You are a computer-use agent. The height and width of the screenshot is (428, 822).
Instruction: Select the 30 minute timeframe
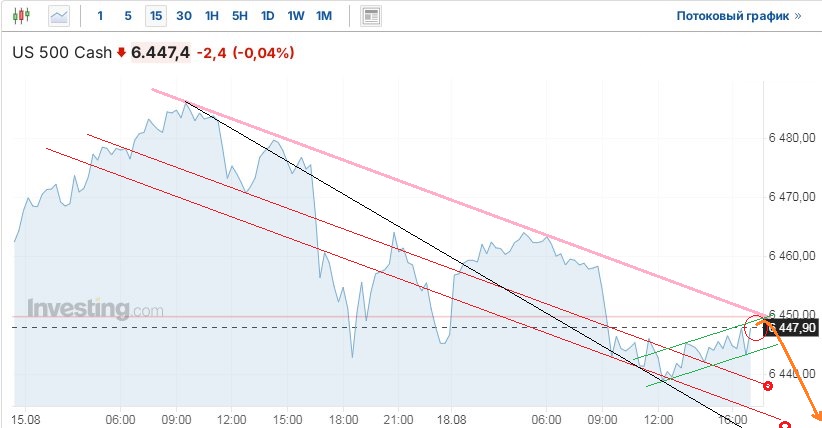[183, 16]
